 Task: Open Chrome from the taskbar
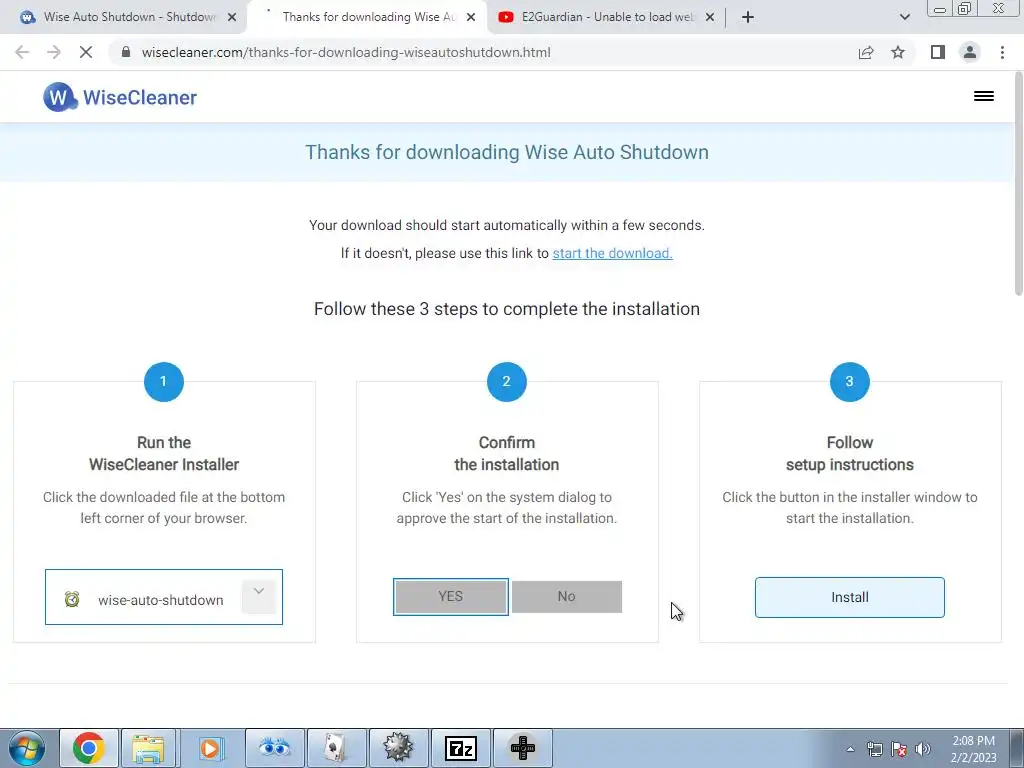(x=89, y=748)
